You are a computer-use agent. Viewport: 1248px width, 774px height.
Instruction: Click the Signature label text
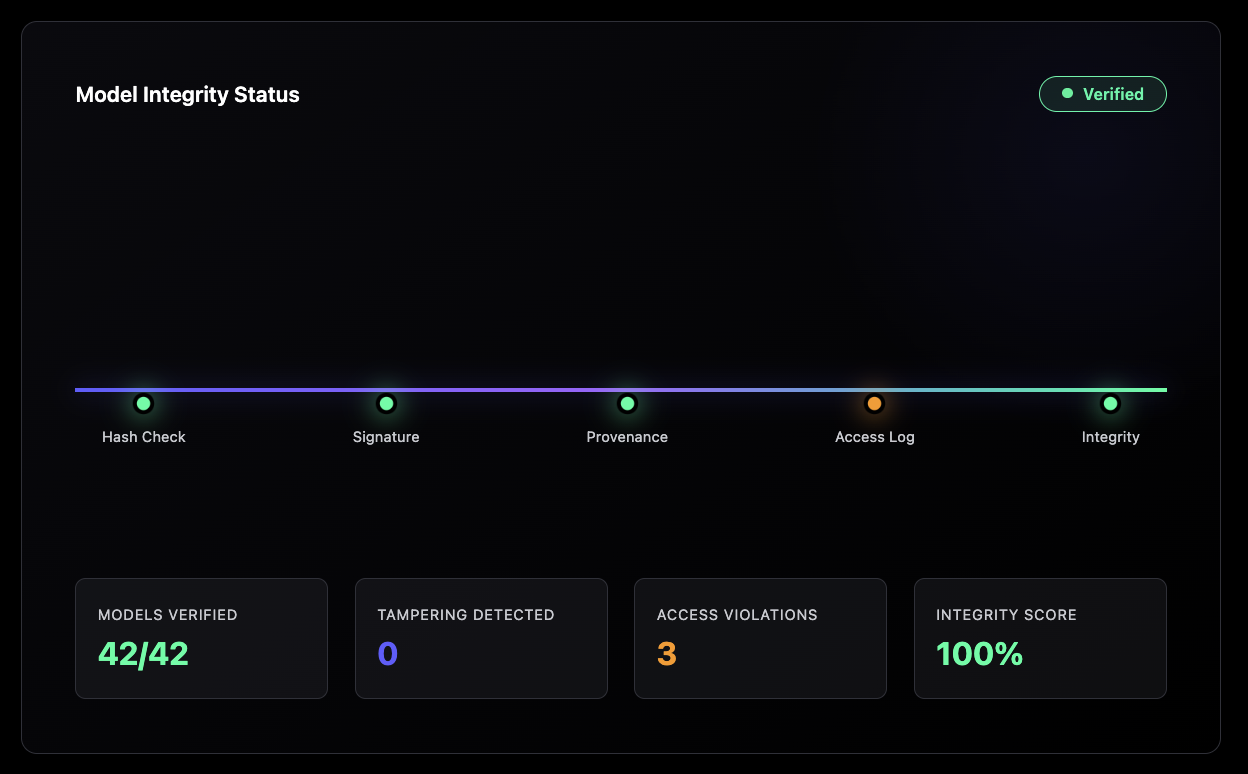386,437
